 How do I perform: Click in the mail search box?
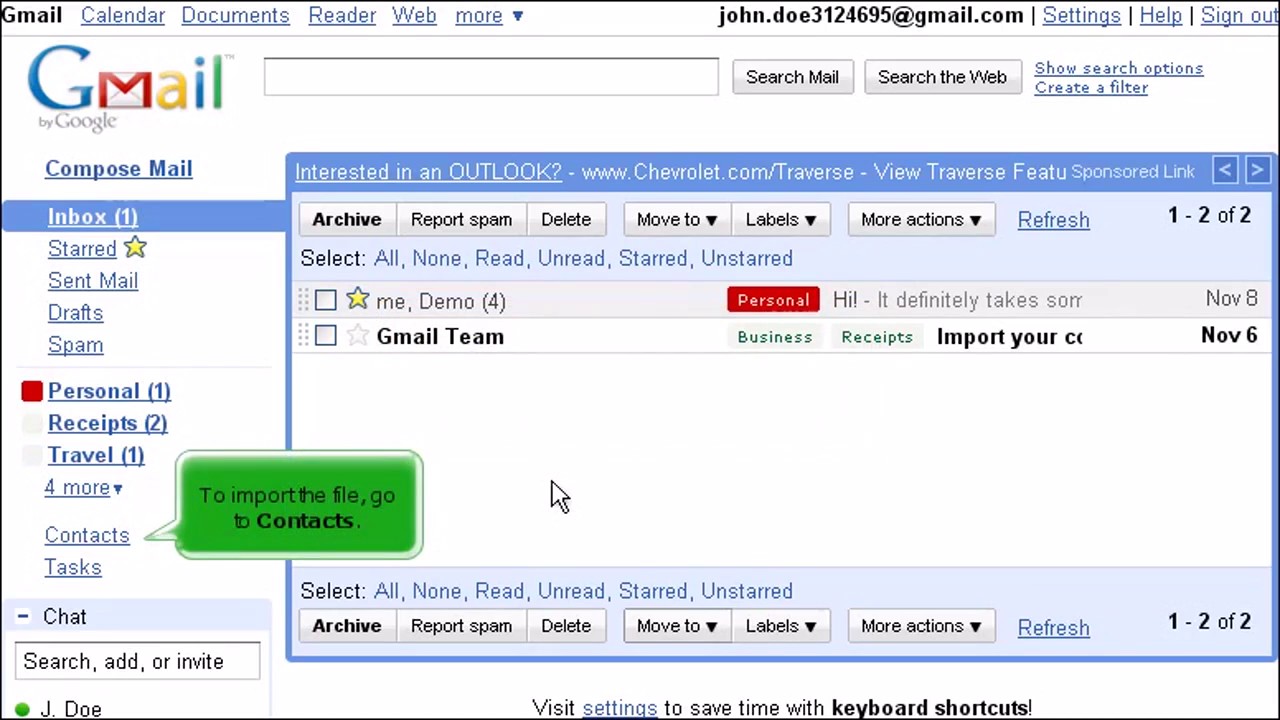click(491, 77)
